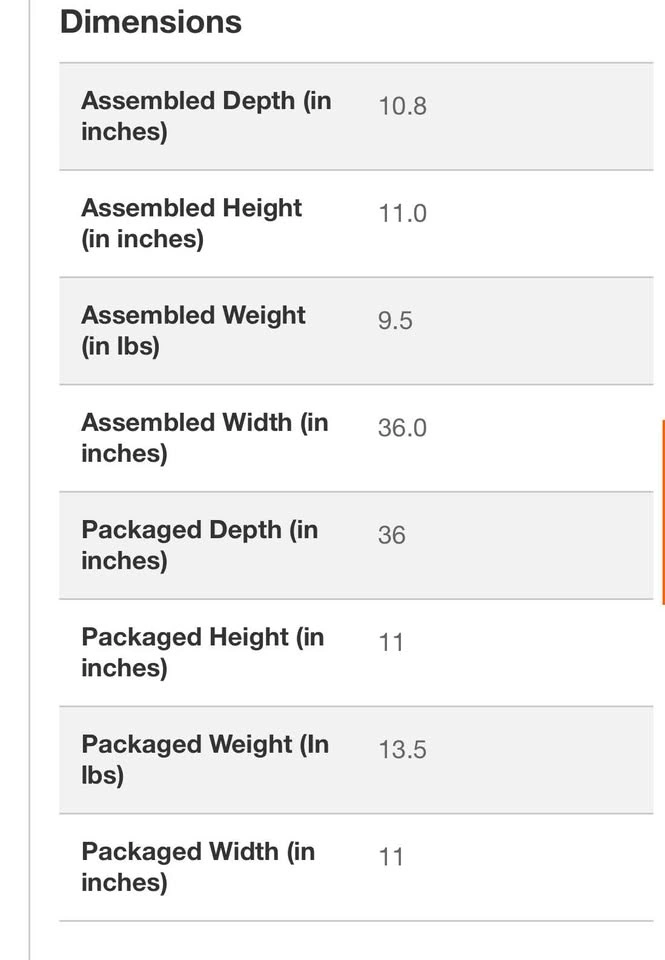Click the 36.0 assembled width value

pyautogui.click(x=402, y=428)
